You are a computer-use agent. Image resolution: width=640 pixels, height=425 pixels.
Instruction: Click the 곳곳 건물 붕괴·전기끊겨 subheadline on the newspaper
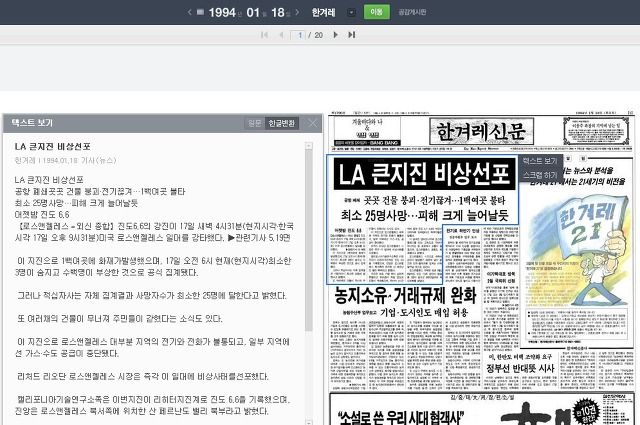[x=434, y=200]
